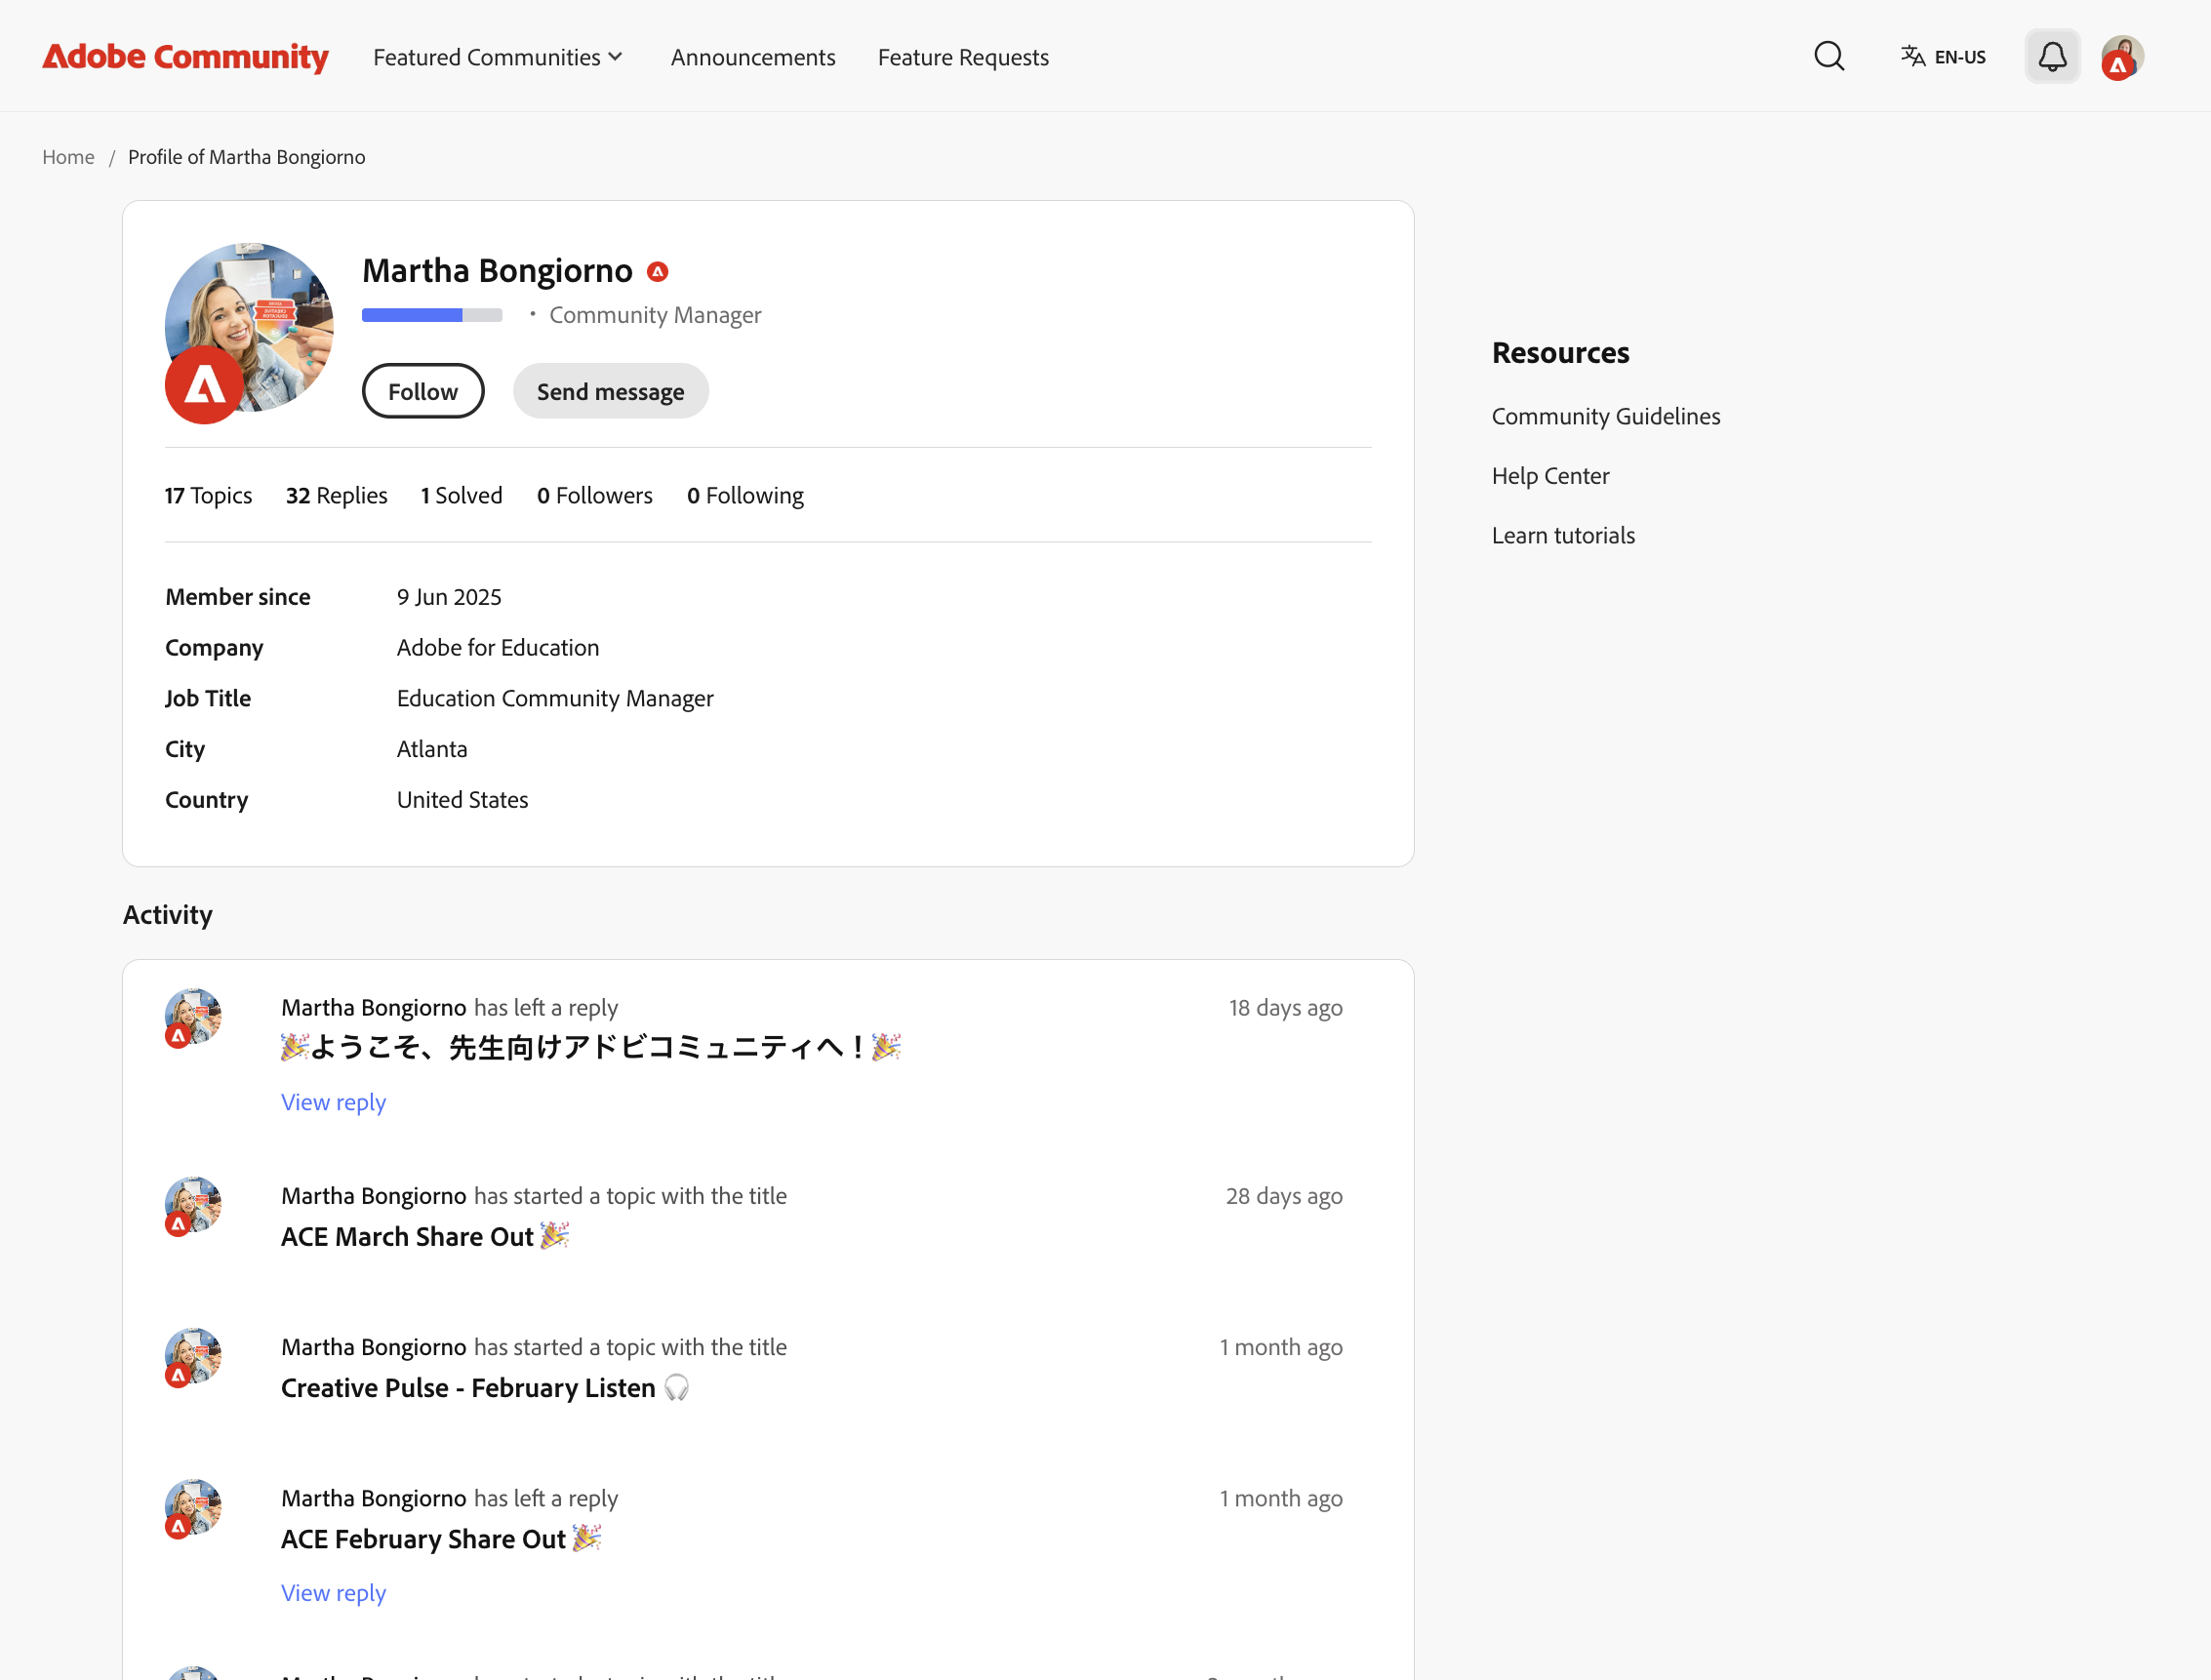The height and width of the screenshot is (1680, 2211).
Task: Click the 9 Jun 2025 member date
Action: pos(449,597)
